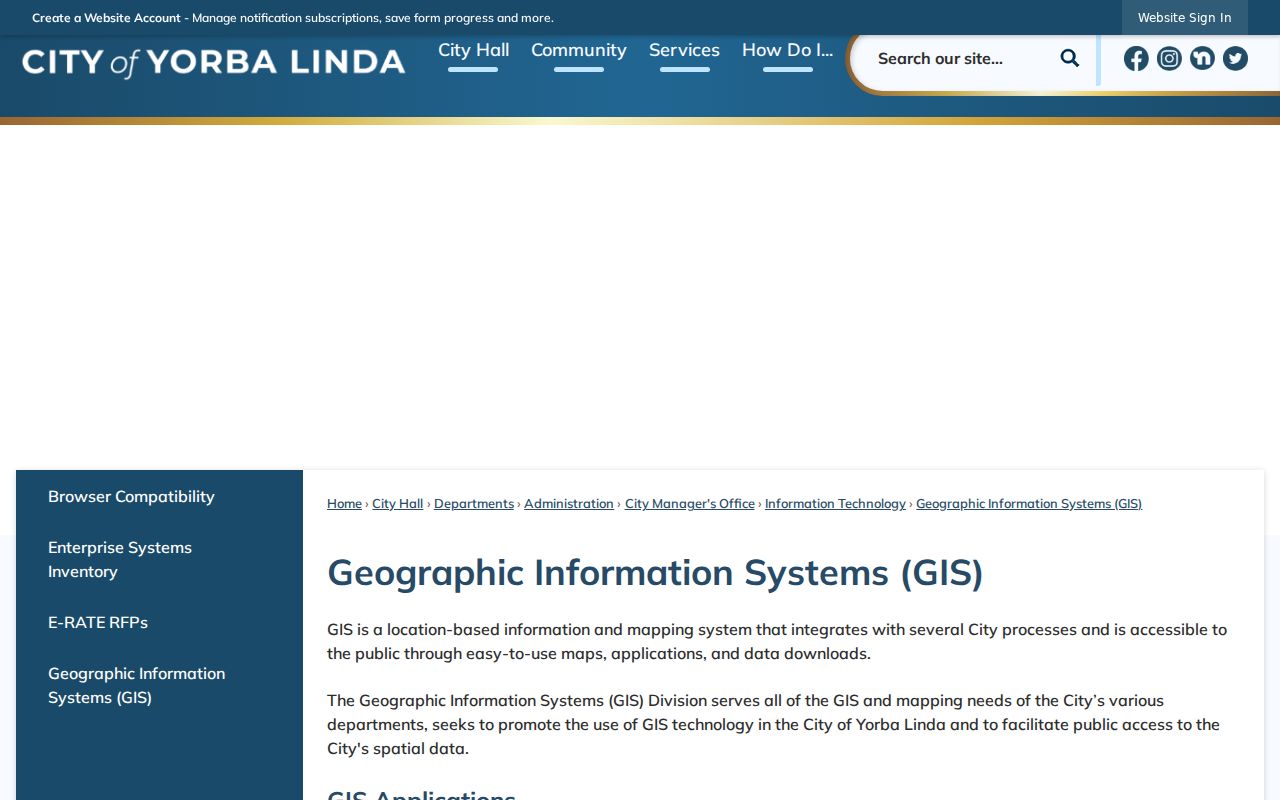Click the Information Technology breadcrumb link
The image size is (1280, 800).
click(x=835, y=504)
